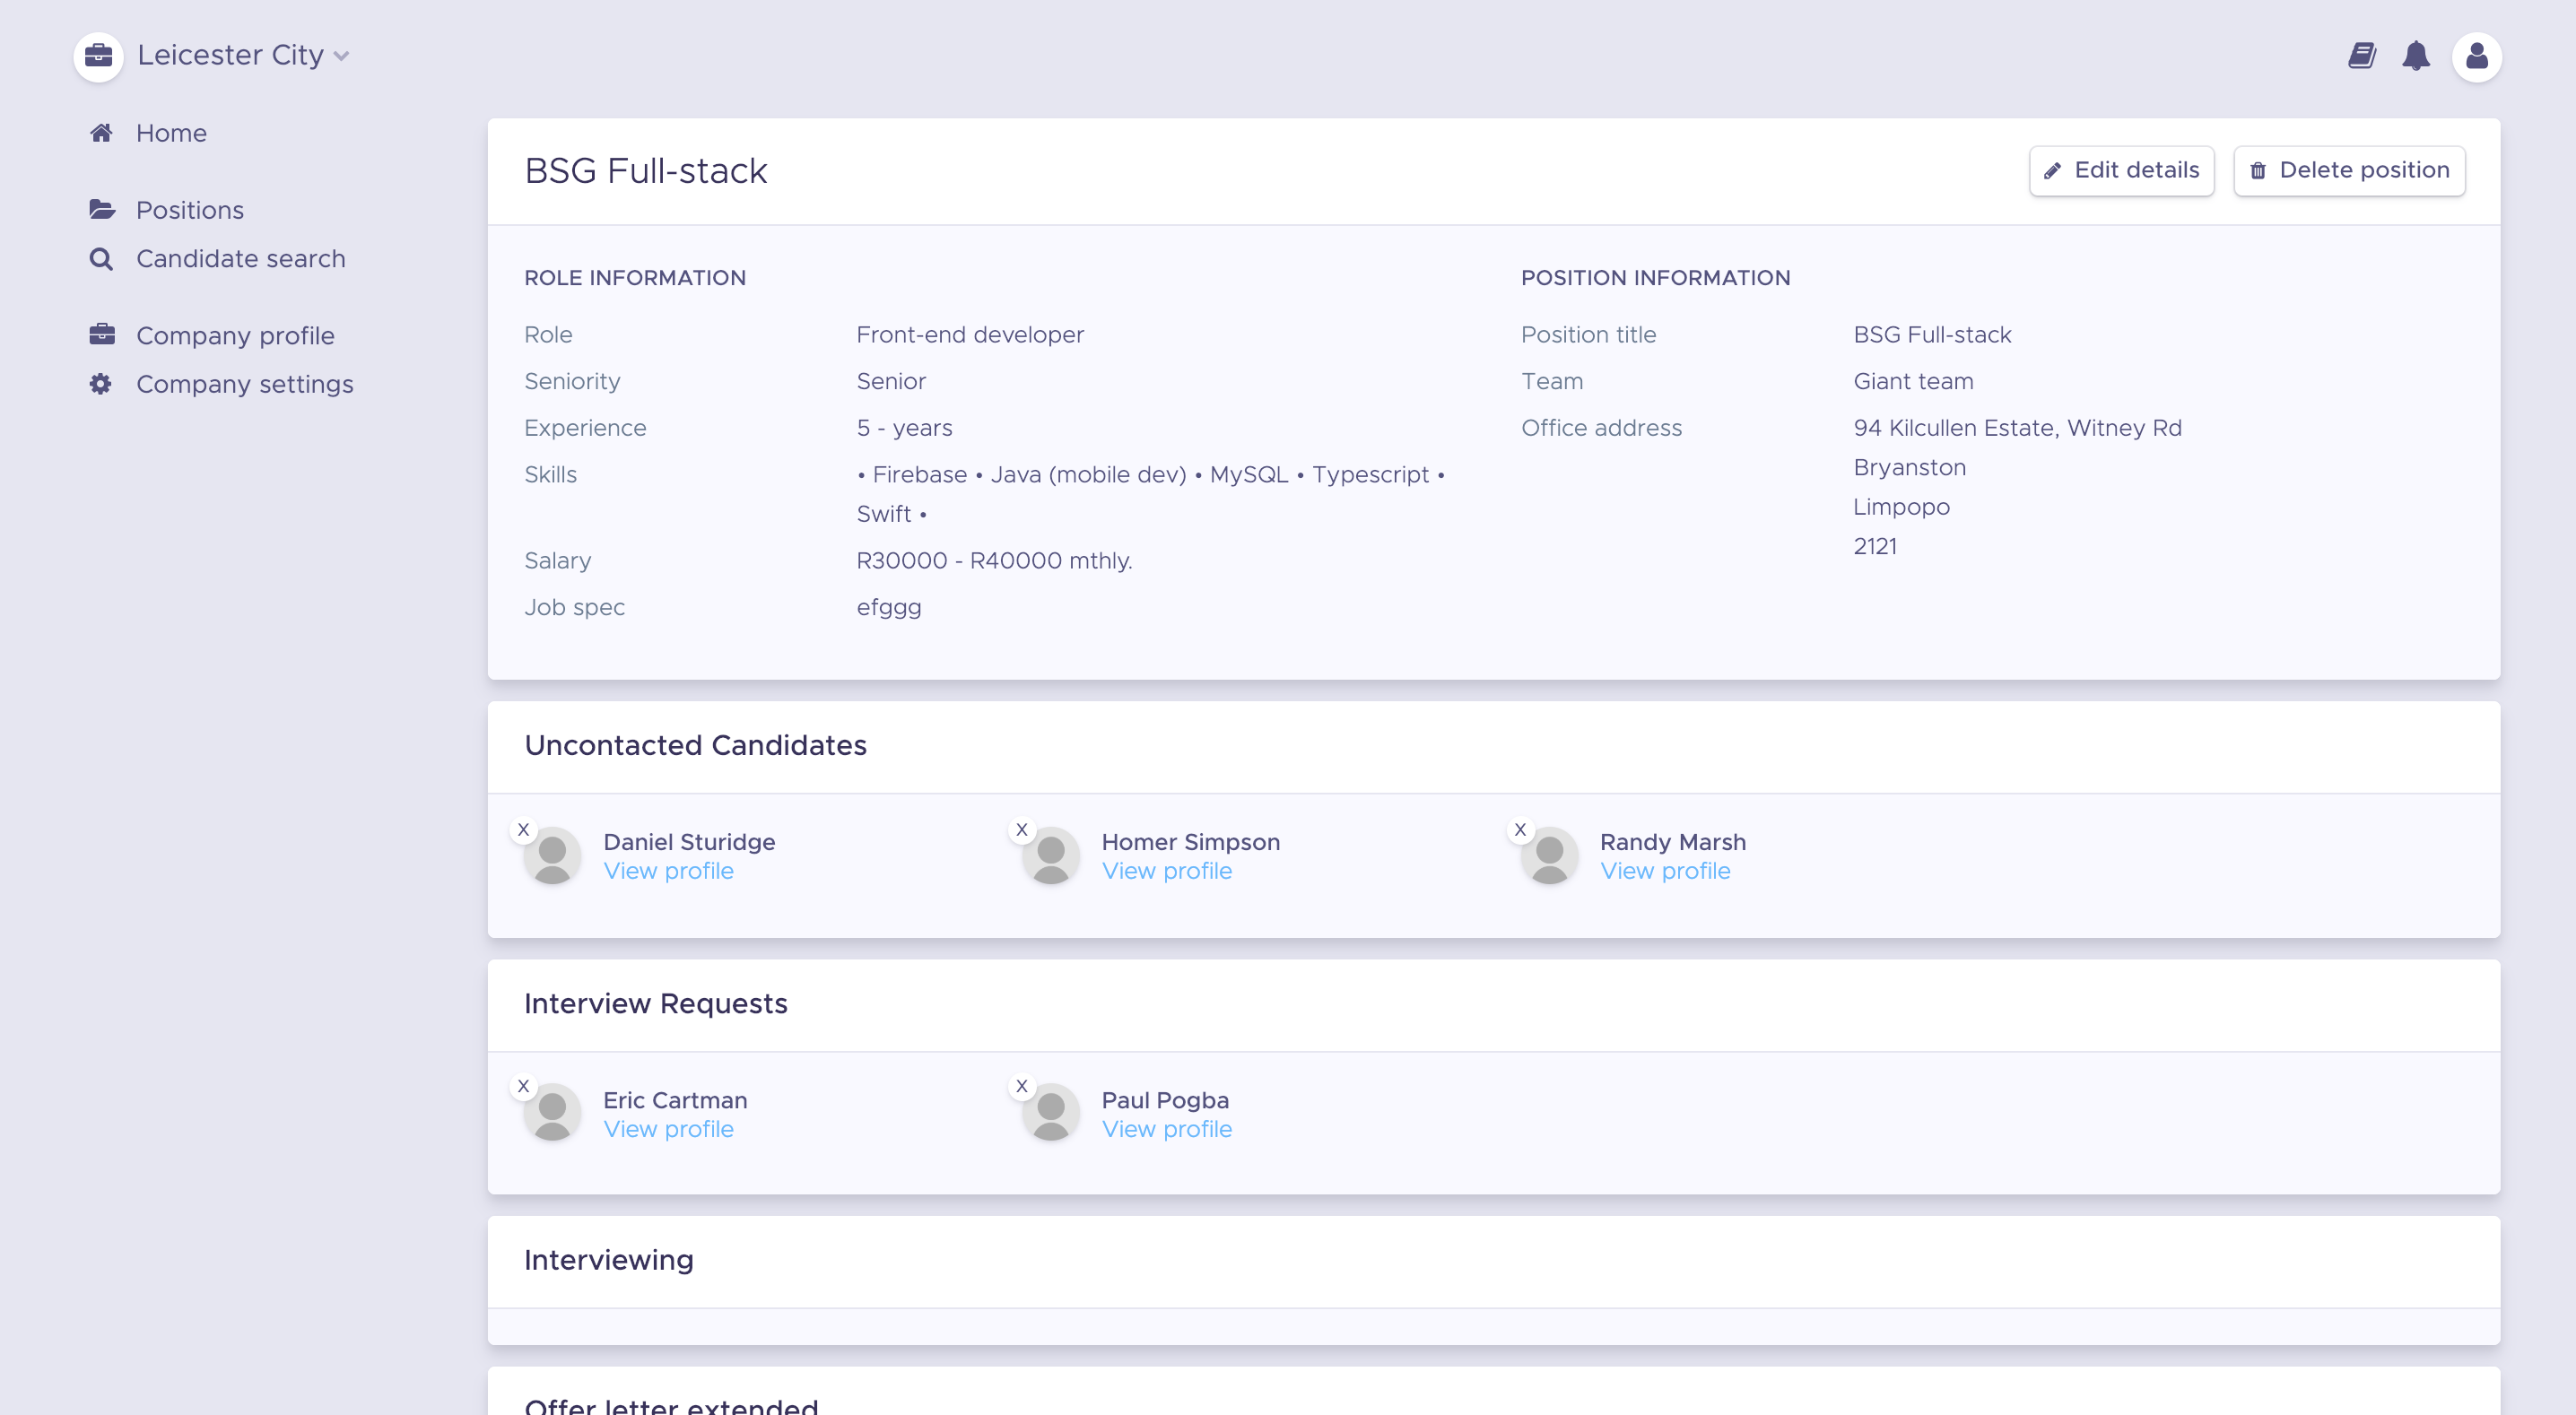This screenshot has height=1415, width=2576.
Task: Click Daniel Sturidge's avatar thumbnail
Action: coord(552,856)
